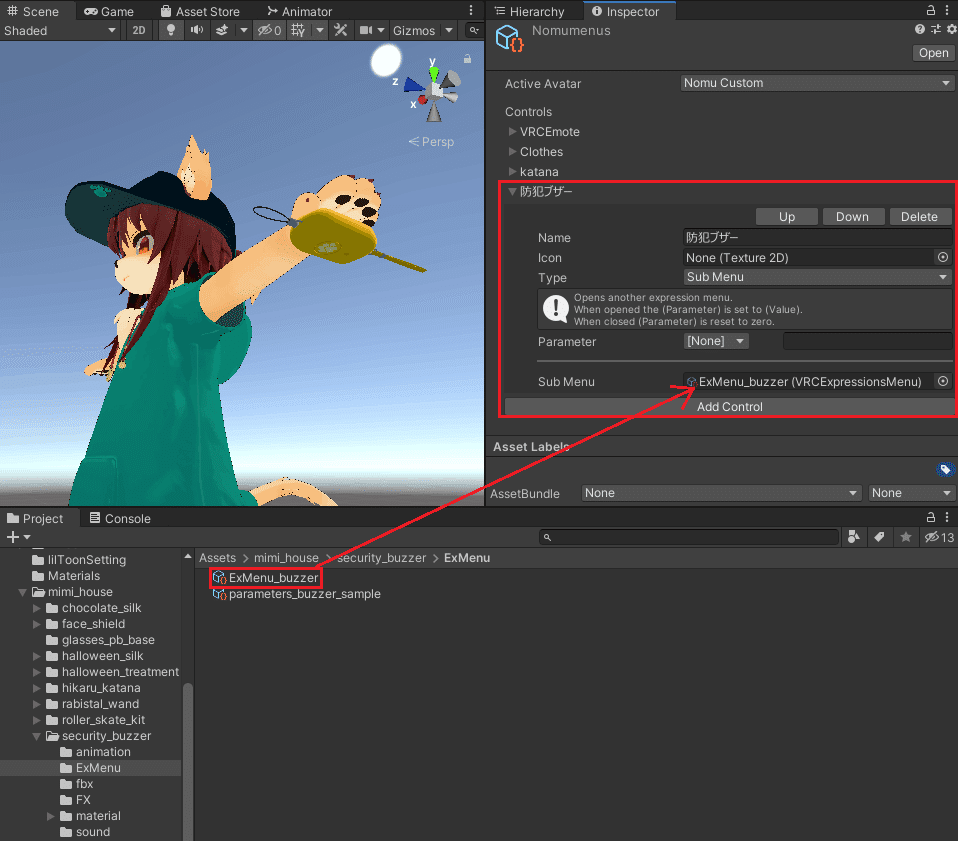Open the Project panel more options menu
Image resolution: width=958 pixels, height=841 pixels.
[x=947, y=517]
